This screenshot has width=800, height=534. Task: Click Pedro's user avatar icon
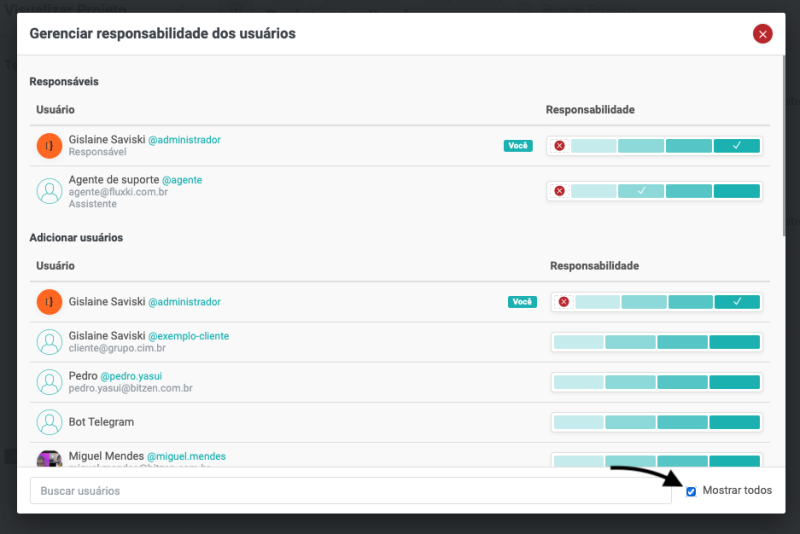click(x=49, y=382)
